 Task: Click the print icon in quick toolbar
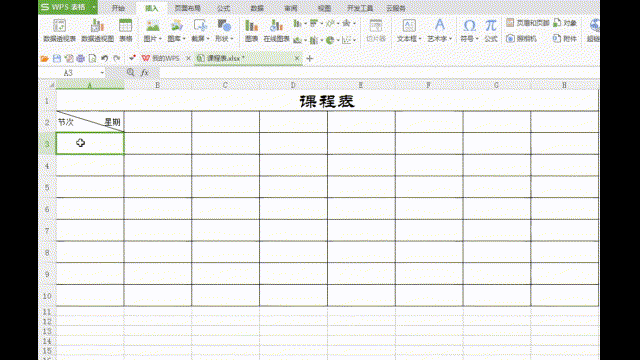(x=80, y=59)
